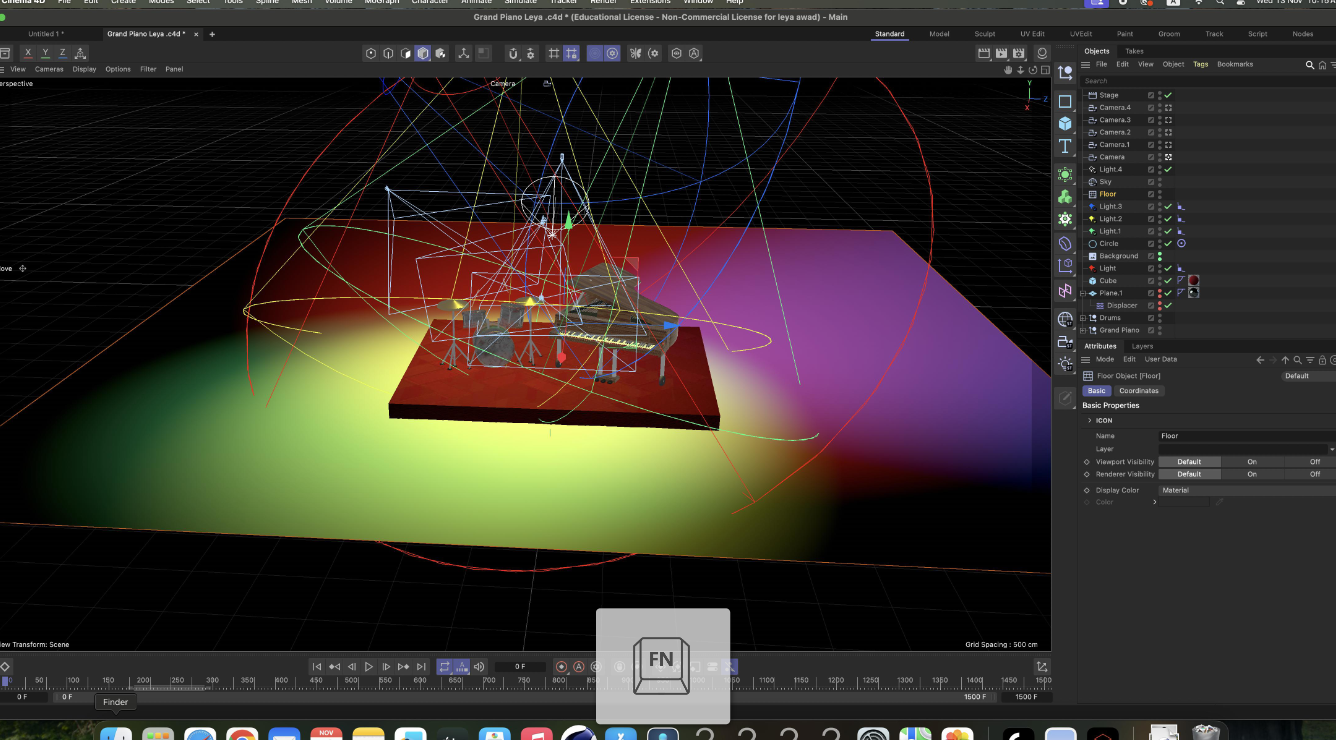Go to start of animation
Screen dimensions: 1336x740
click(317, 667)
